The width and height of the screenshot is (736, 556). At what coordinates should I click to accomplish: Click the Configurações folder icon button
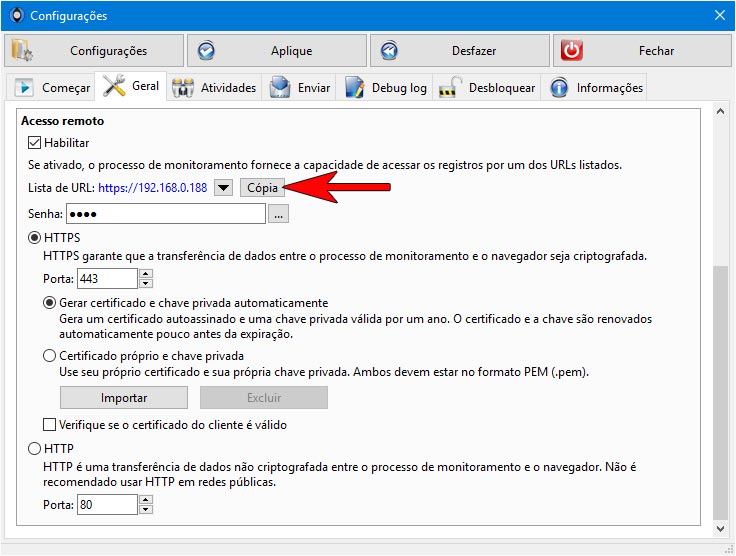(x=22, y=50)
